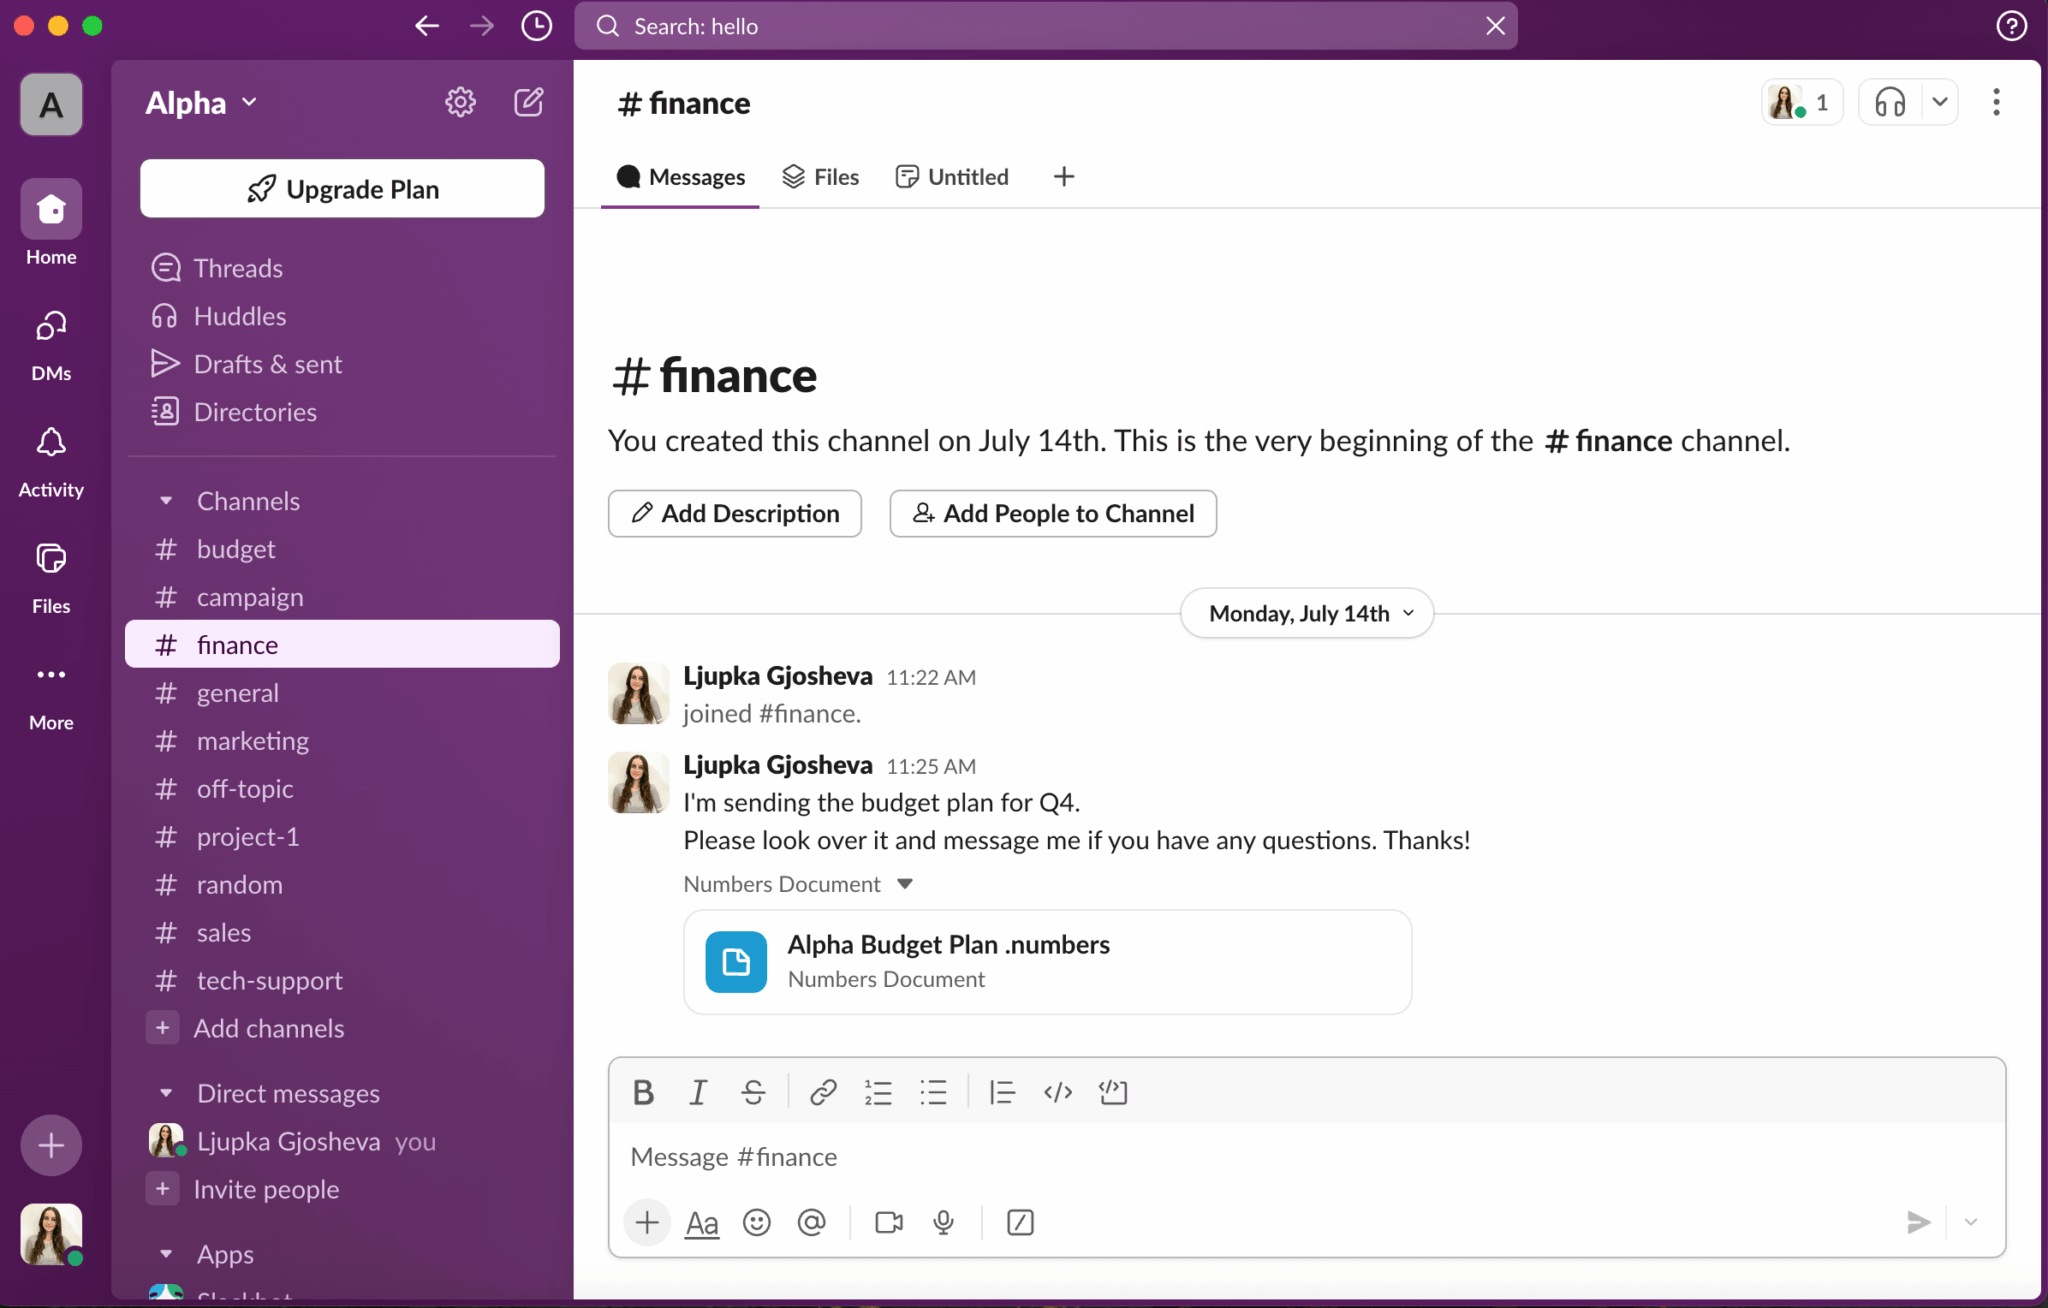The width and height of the screenshot is (2048, 1308).
Task: Expand the Numbers Document attachment options
Action: click(905, 883)
